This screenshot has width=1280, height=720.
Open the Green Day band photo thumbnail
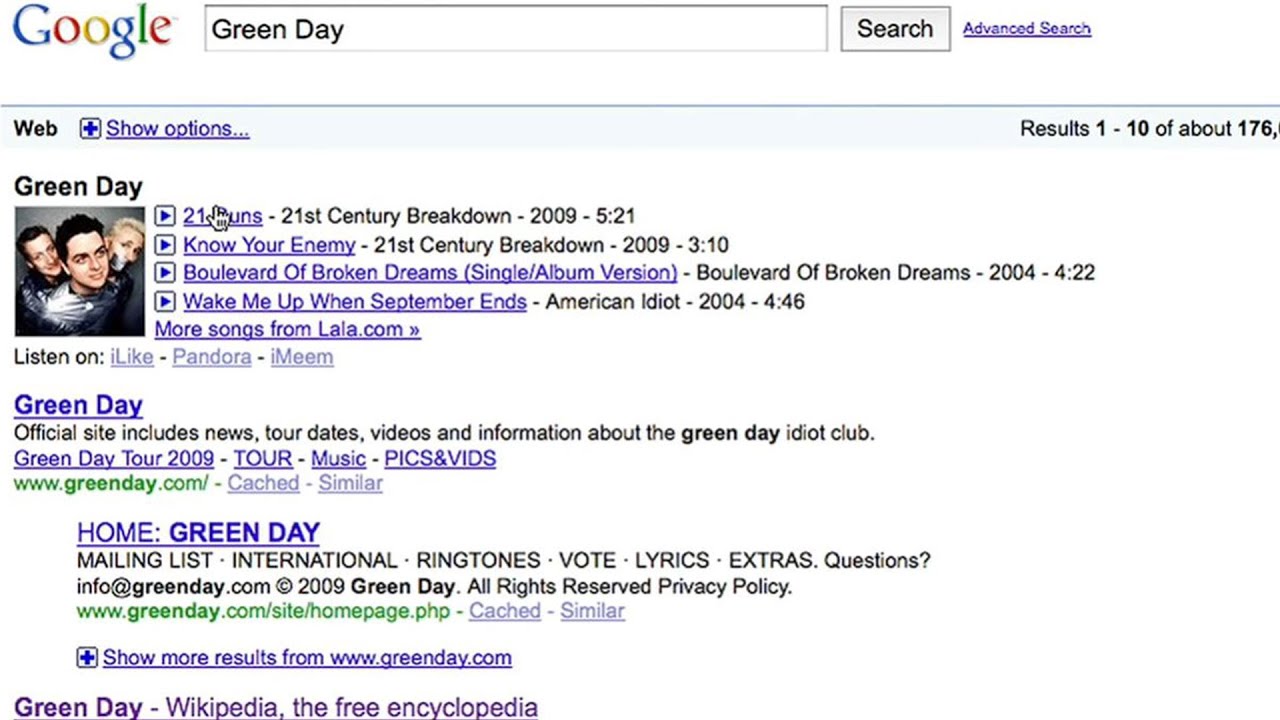pyautogui.click(x=79, y=271)
